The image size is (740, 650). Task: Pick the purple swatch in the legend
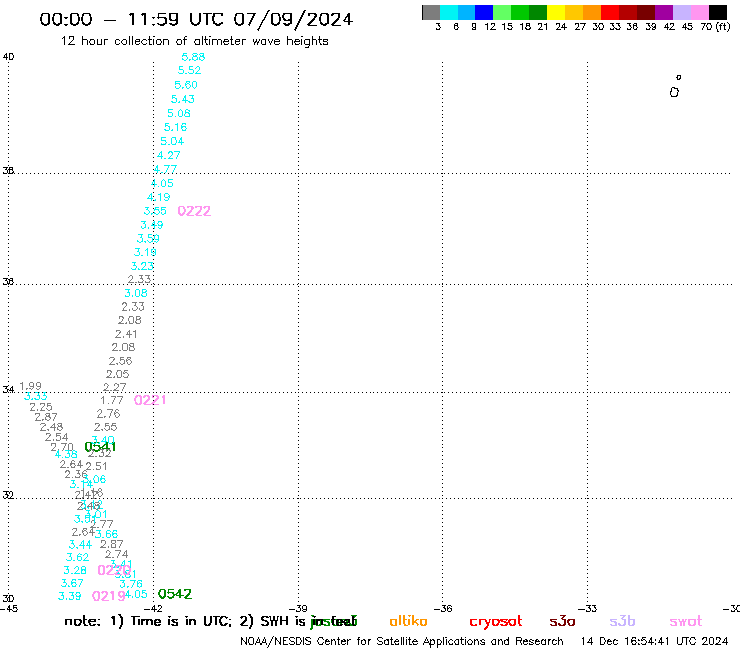pos(664,12)
